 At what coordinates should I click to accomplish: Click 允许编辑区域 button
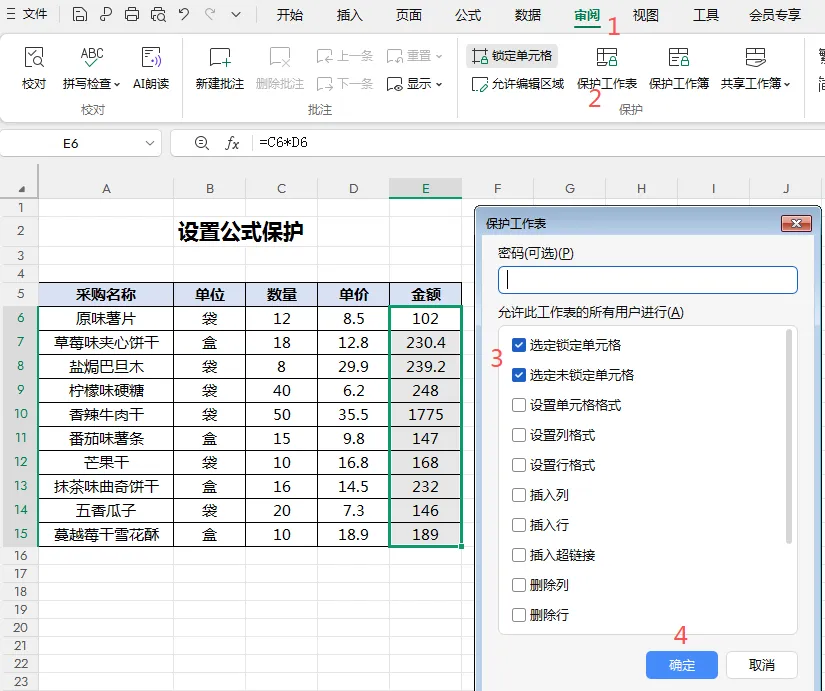(x=518, y=84)
